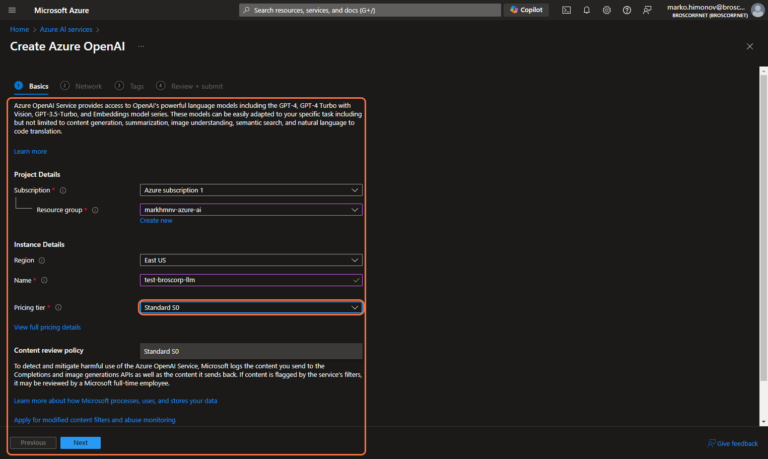Switch to the Network tab
The image size is (768, 459).
point(81,86)
